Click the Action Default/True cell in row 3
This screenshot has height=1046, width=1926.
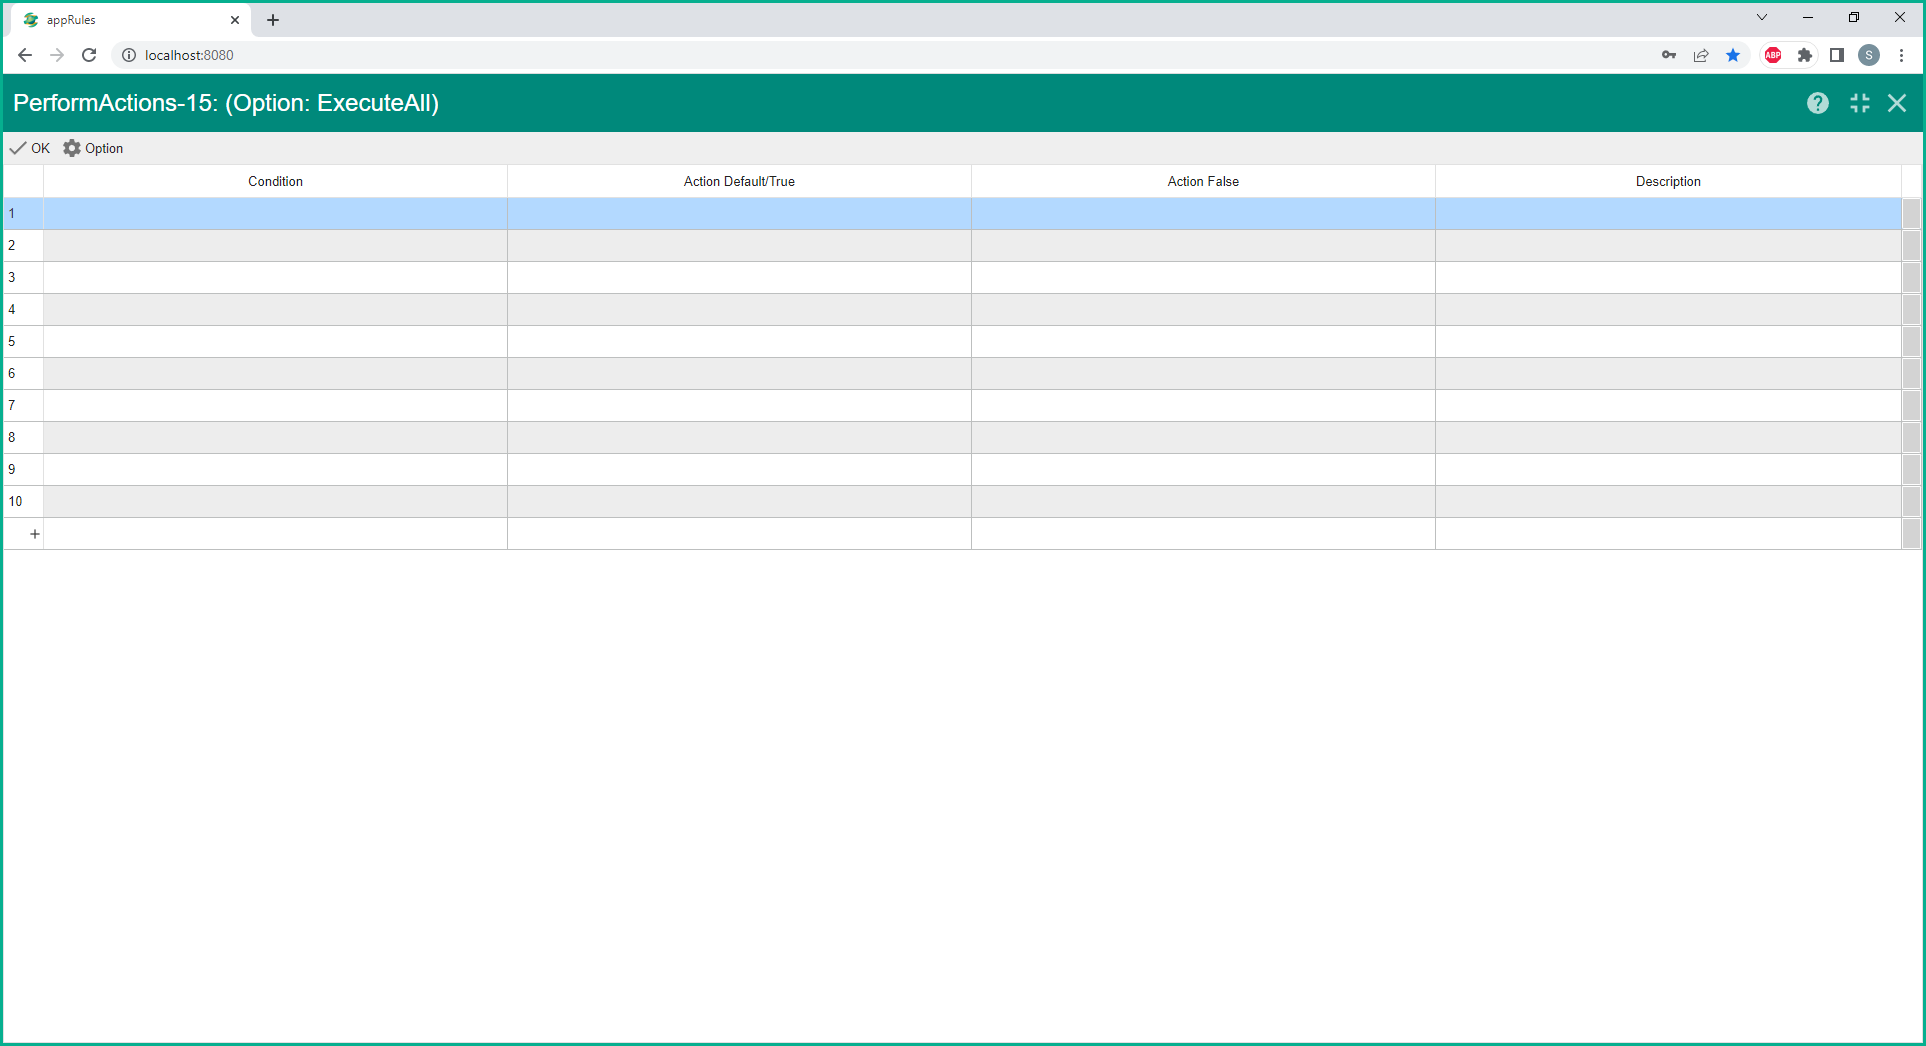click(x=739, y=277)
